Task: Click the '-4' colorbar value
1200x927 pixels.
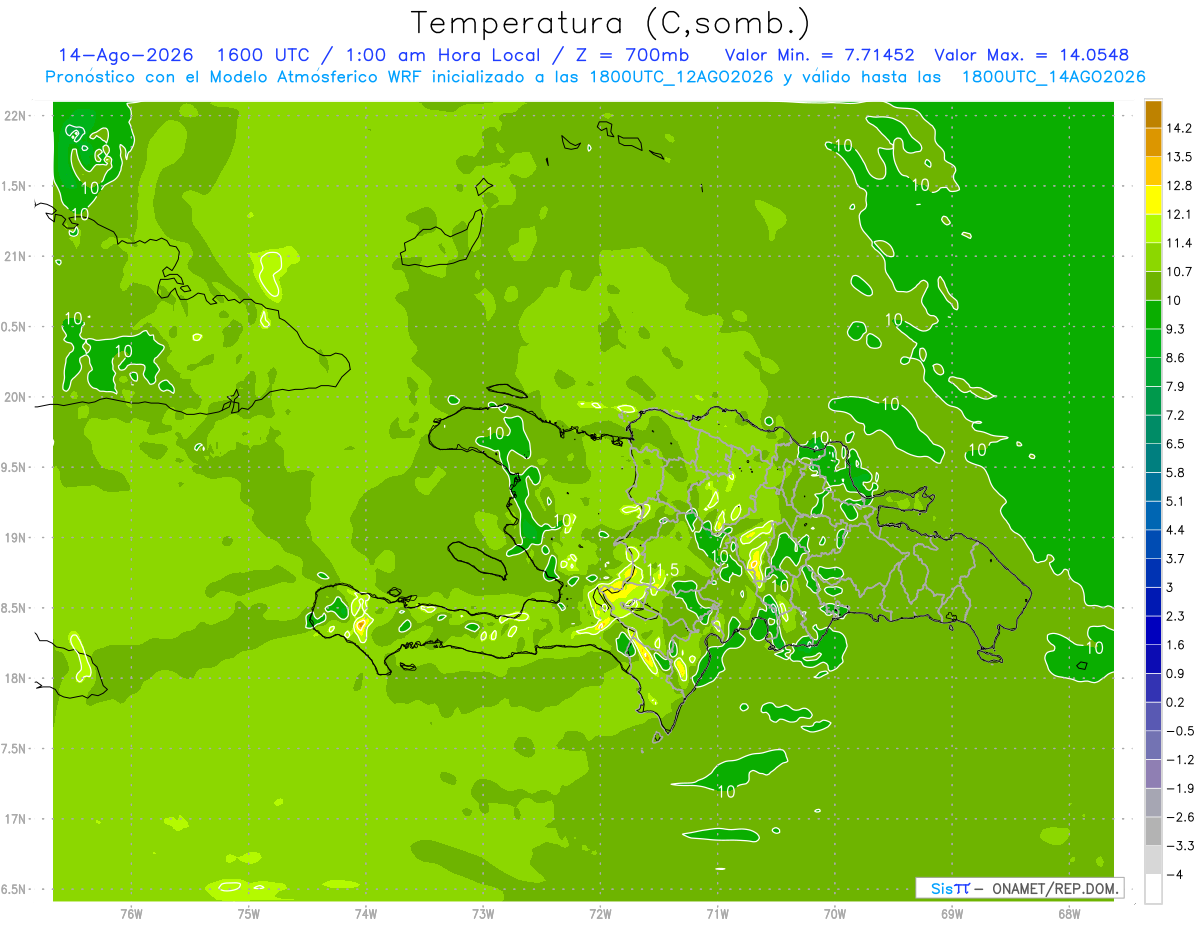Action: click(1175, 874)
